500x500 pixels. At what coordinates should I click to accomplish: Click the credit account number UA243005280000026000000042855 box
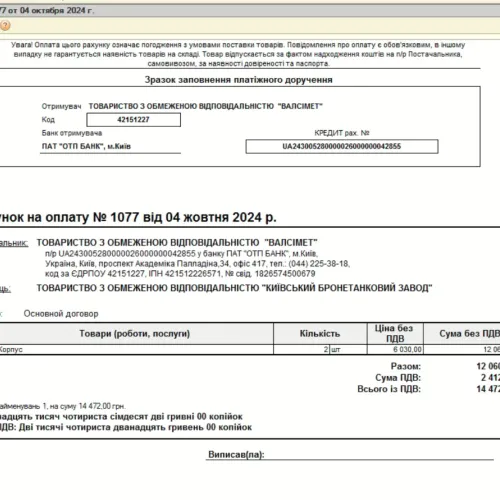coord(342,146)
